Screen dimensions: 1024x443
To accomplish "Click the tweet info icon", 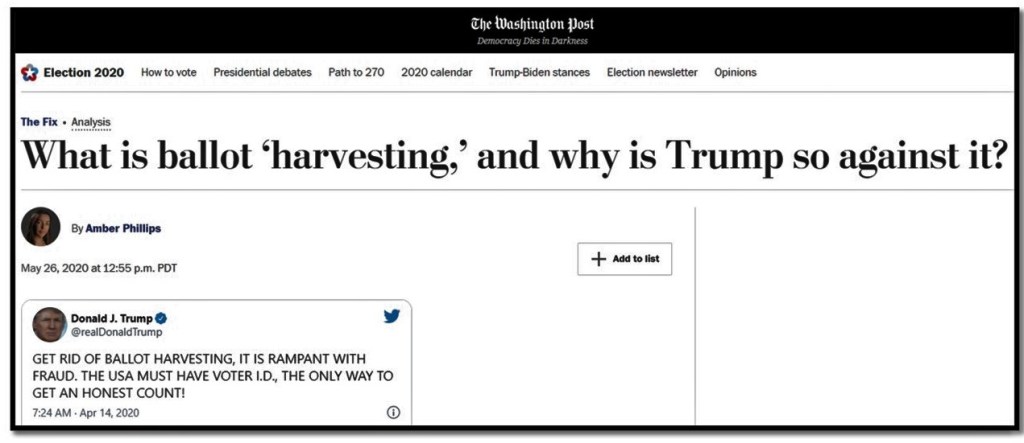I will click(393, 412).
